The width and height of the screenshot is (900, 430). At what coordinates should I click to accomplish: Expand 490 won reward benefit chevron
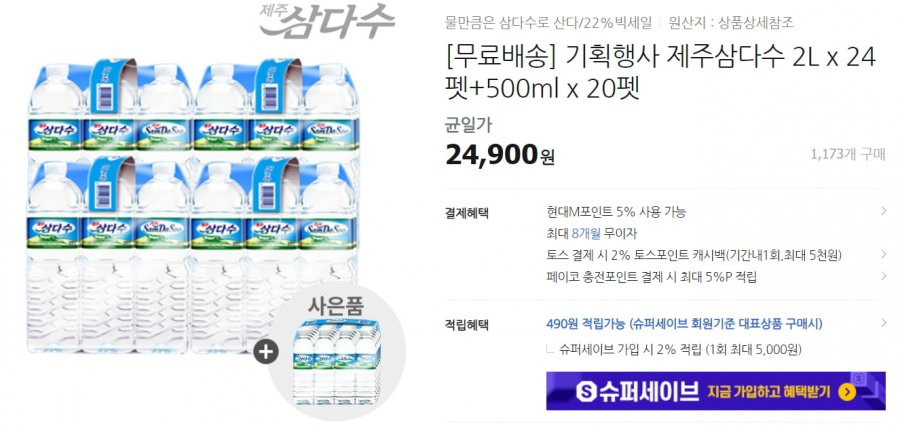pyautogui.click(x=883, y=323)
